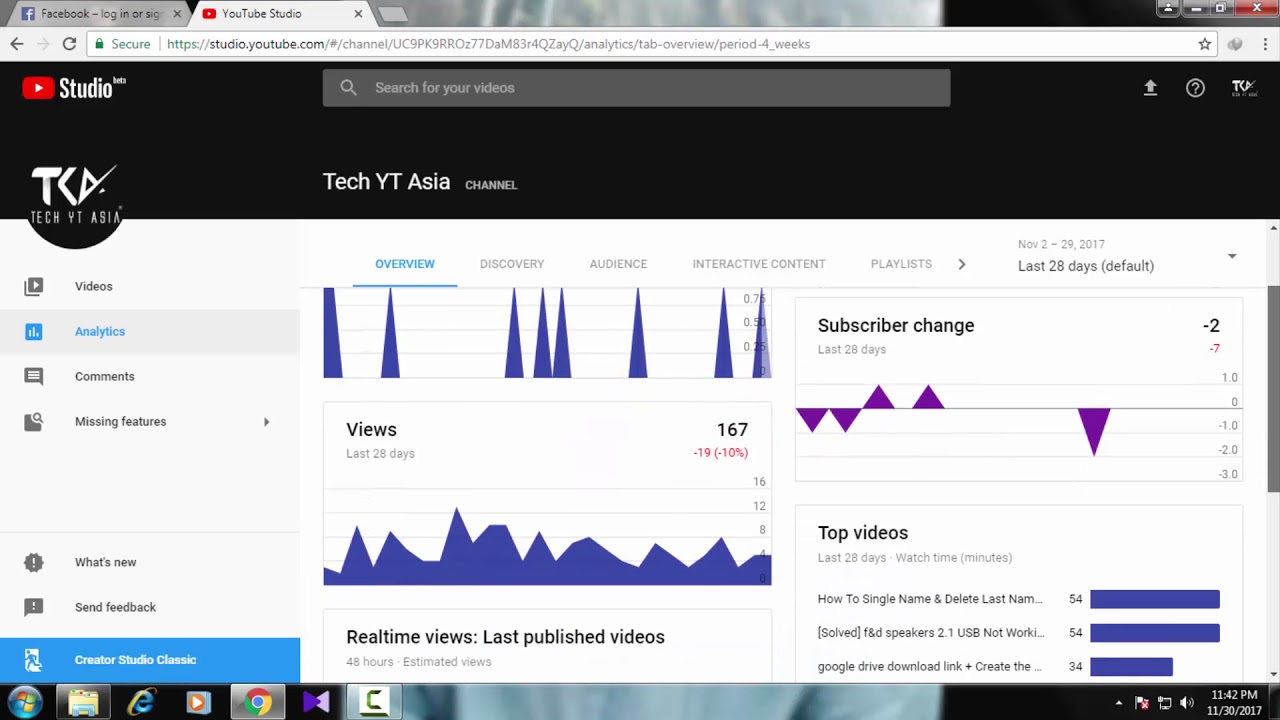Image resolution: width=1280 pixels, height=720 pixels.
Task: Click the Search for your videos field
Action: pos(636,88)
